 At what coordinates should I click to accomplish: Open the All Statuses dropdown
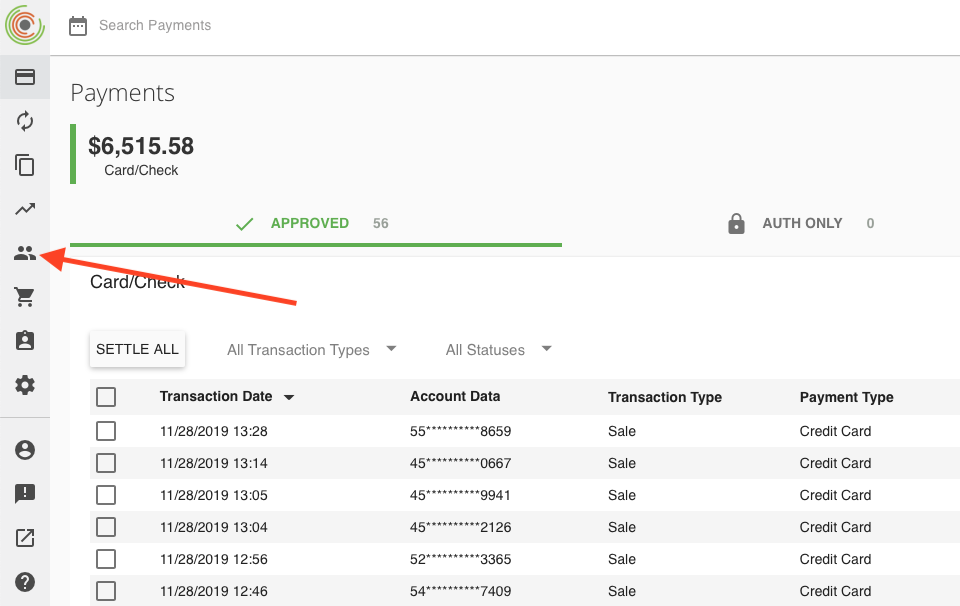click(x=498, y=350)
